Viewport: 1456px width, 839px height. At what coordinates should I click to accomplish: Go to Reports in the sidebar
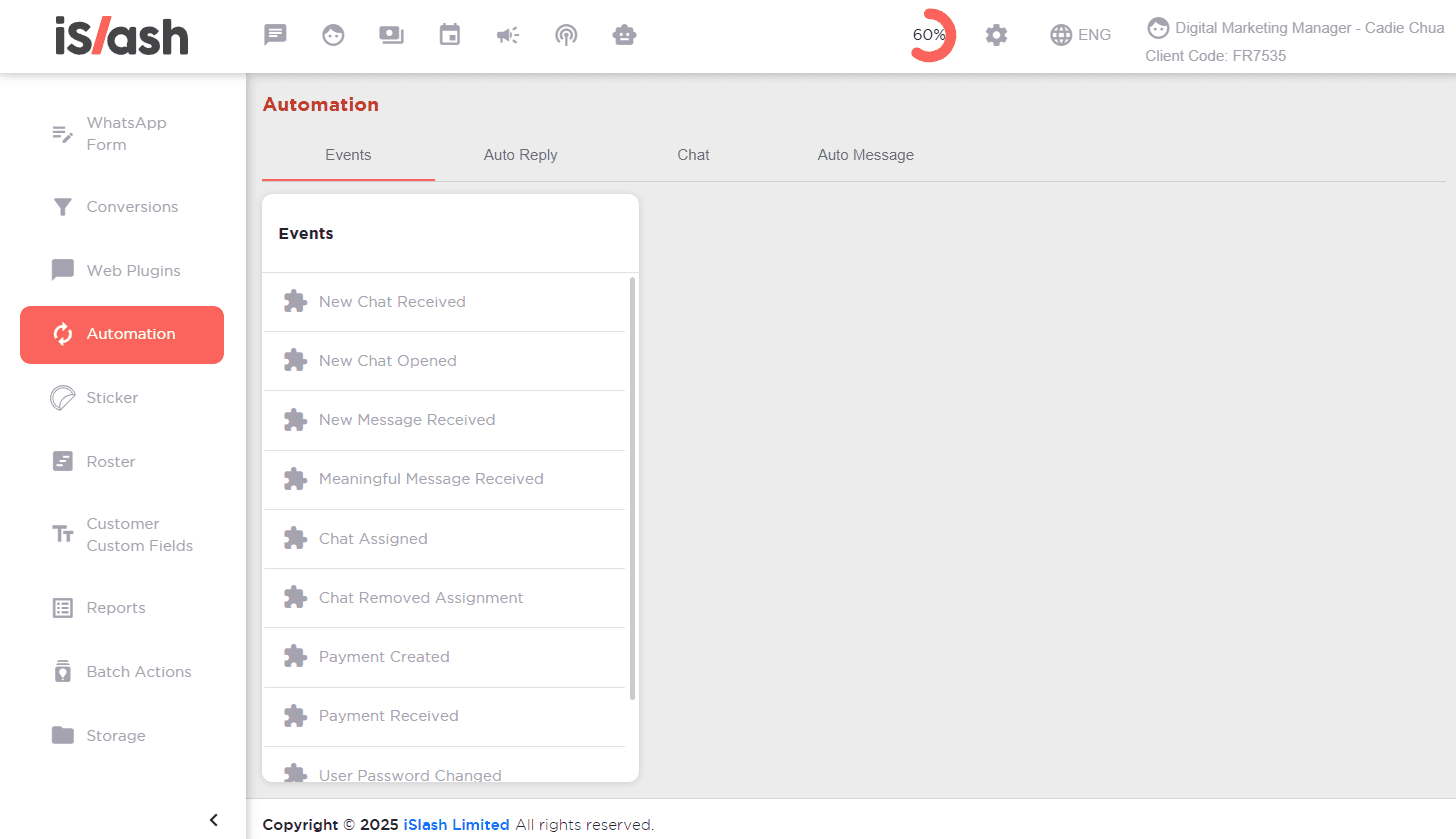[122, 608]
